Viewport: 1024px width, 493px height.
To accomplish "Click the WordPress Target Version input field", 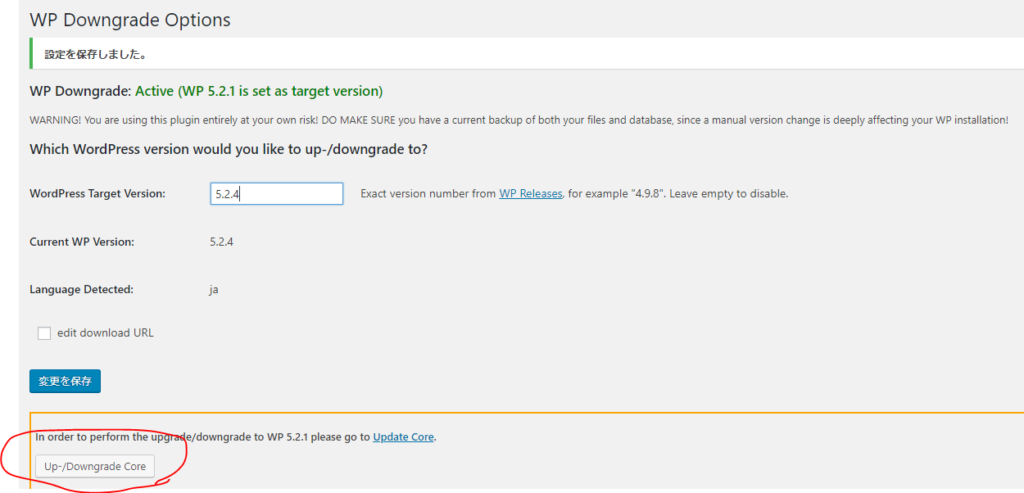I will pos(277,194).
